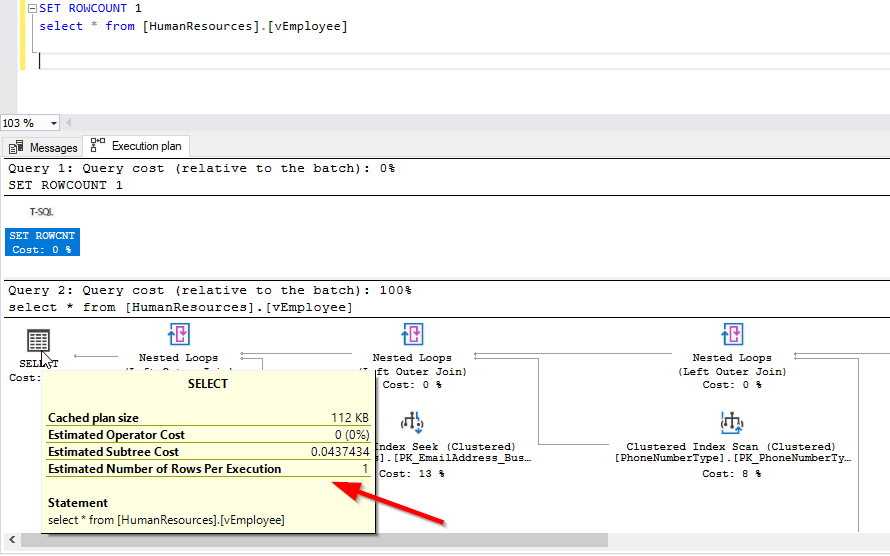Click the [PhoneNumberType].[PK_PhoneNumberTy... label
890x556 pixels.
733,458
